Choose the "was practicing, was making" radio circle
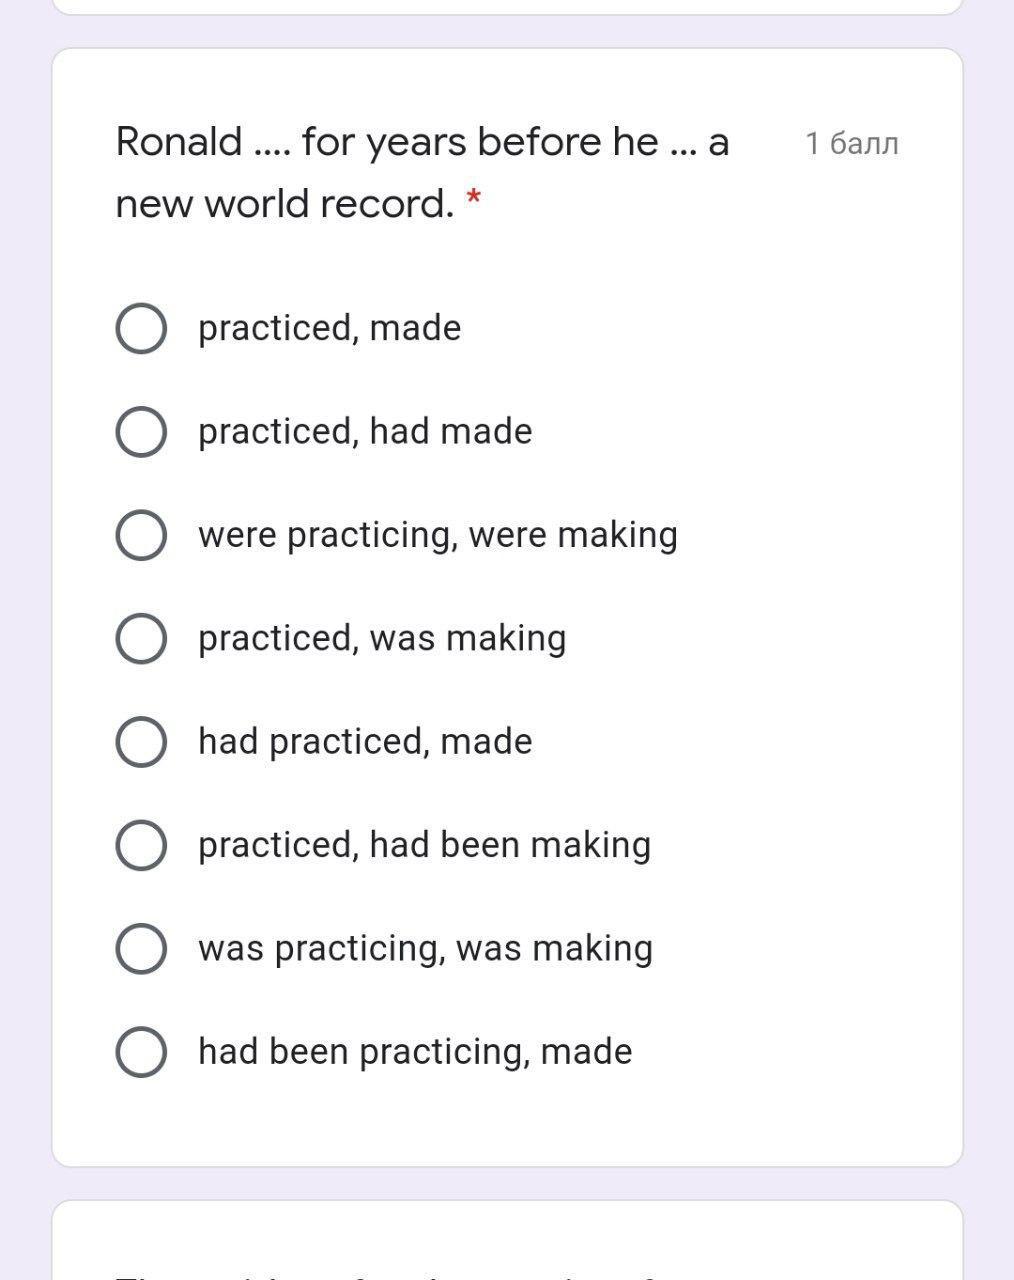The height and width of the screenshot is (1280, 1014). [141, 948]
